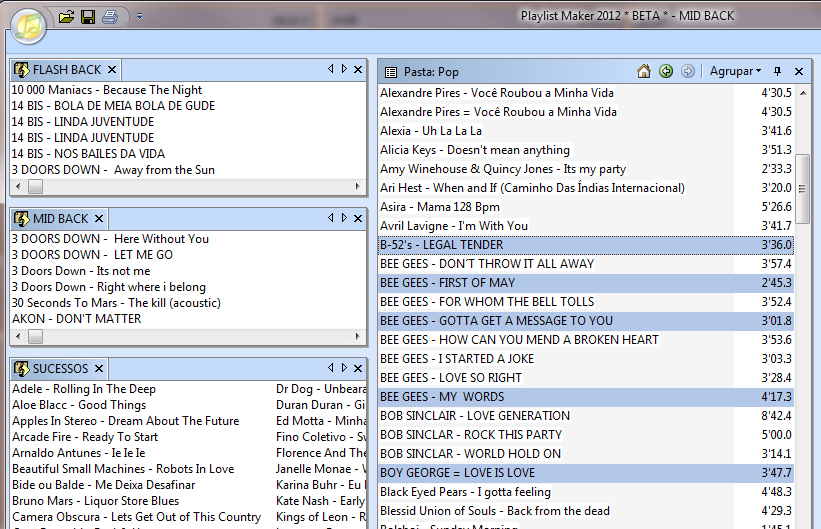Click the Playlist Maker application orb button

tap(28, 26)
